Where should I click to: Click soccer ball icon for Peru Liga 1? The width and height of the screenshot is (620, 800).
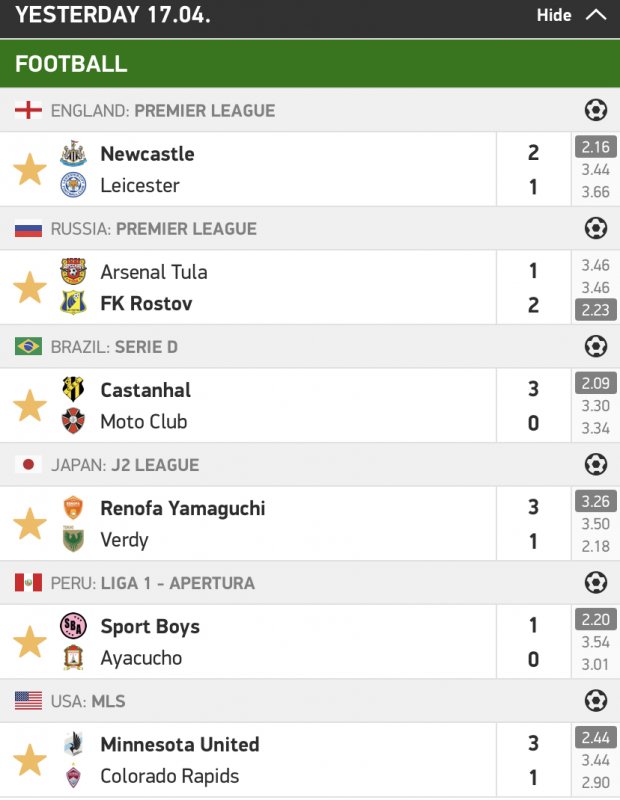pyautogui.click(x=596, y=582)
